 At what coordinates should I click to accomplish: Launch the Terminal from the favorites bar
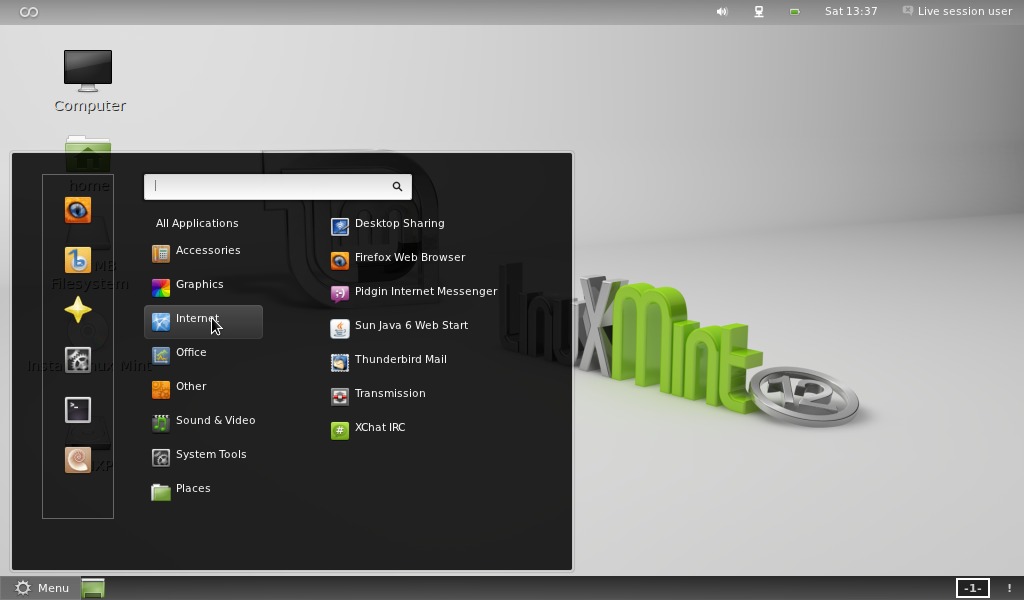pos(78,410)
